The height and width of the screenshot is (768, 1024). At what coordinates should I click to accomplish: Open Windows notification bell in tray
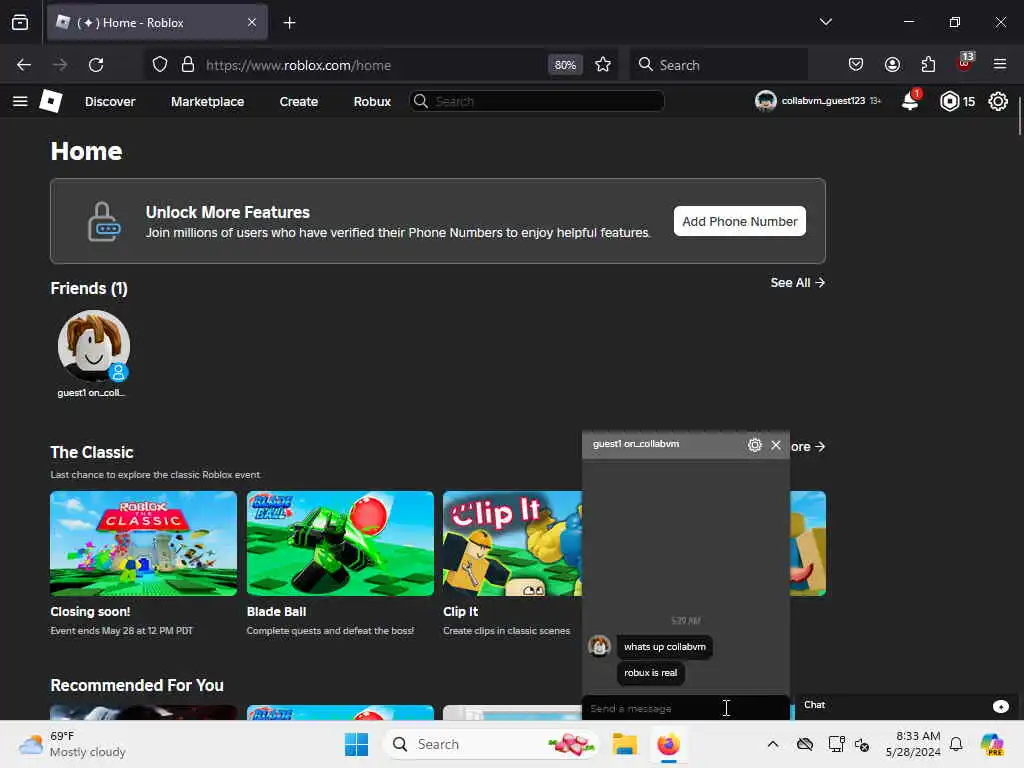tap(956, 744)
